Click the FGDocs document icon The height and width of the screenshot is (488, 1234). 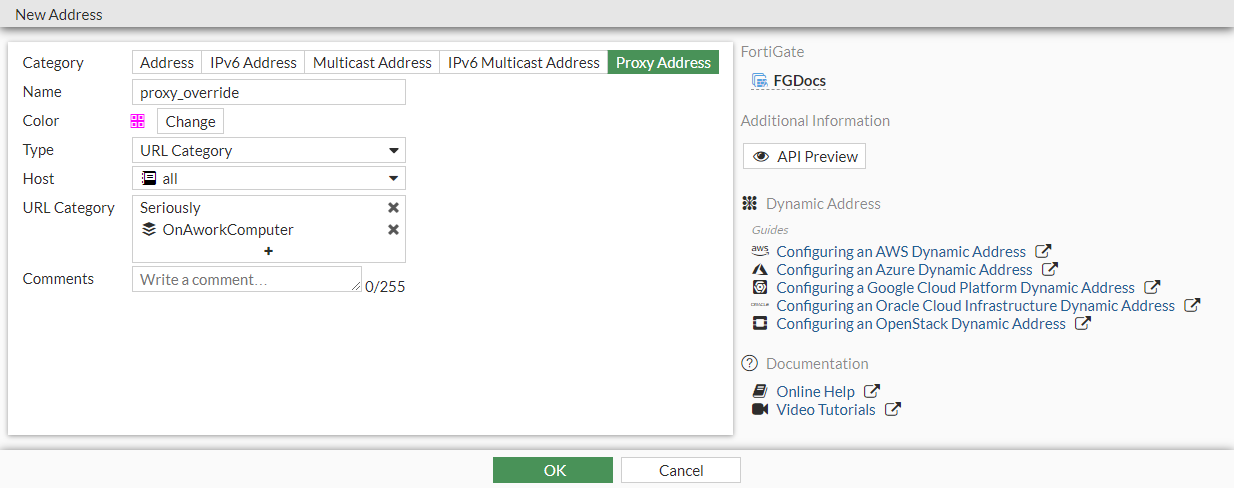pyautogui.click(x=760, y=81)
